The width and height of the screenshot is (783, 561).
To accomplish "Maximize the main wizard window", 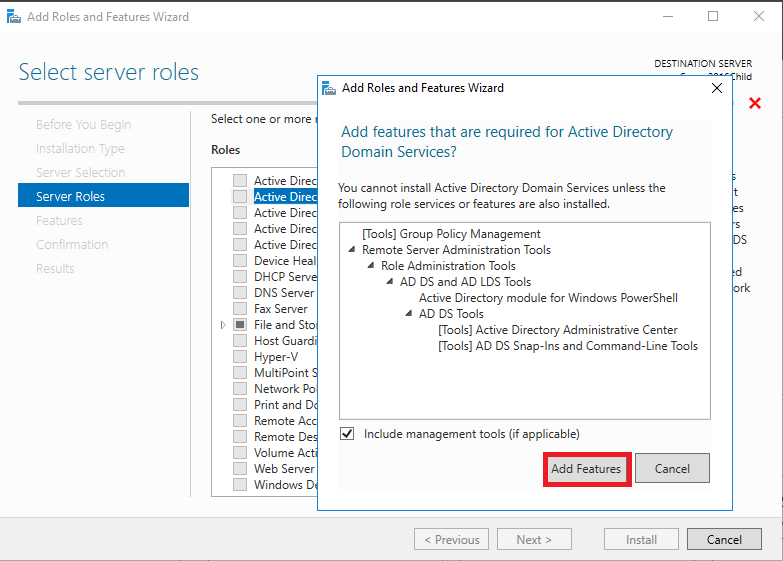I will point(713,16).
